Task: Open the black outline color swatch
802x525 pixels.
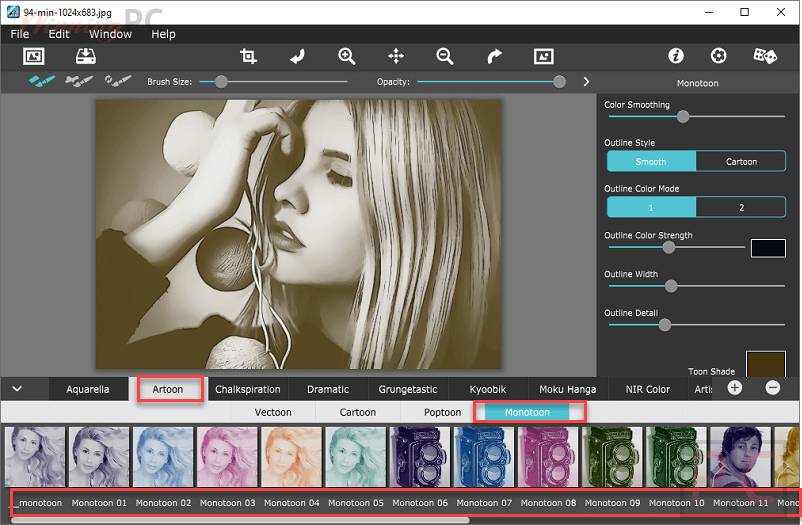Action: click(x=768, y=248)
